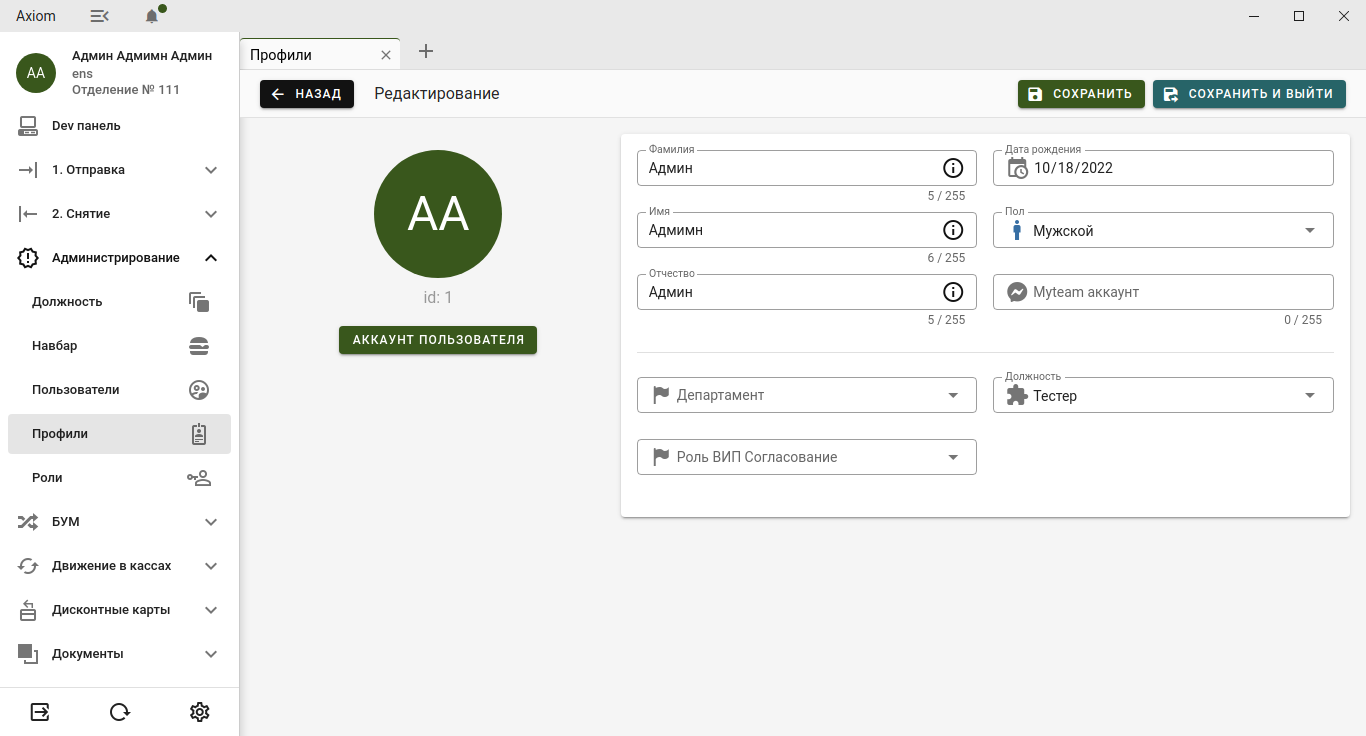Click БУМ shuffle icon

[x=28, y=522]
